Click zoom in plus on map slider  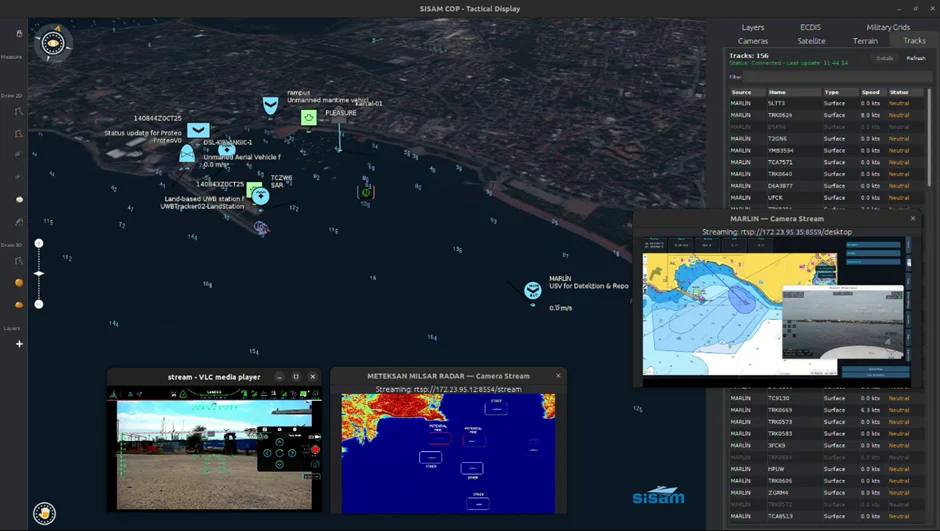[39, 243]
